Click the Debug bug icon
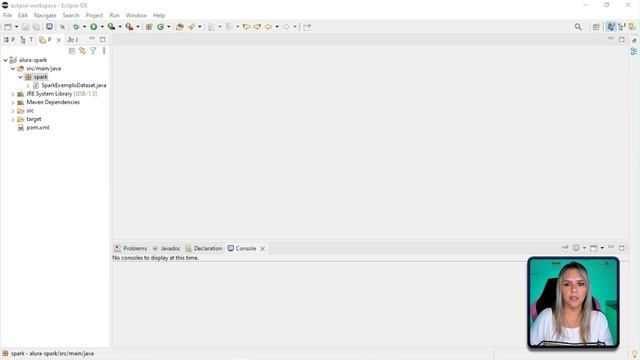Screen dimensions: 640x360 pyautogui.click(x=76, y=27)
